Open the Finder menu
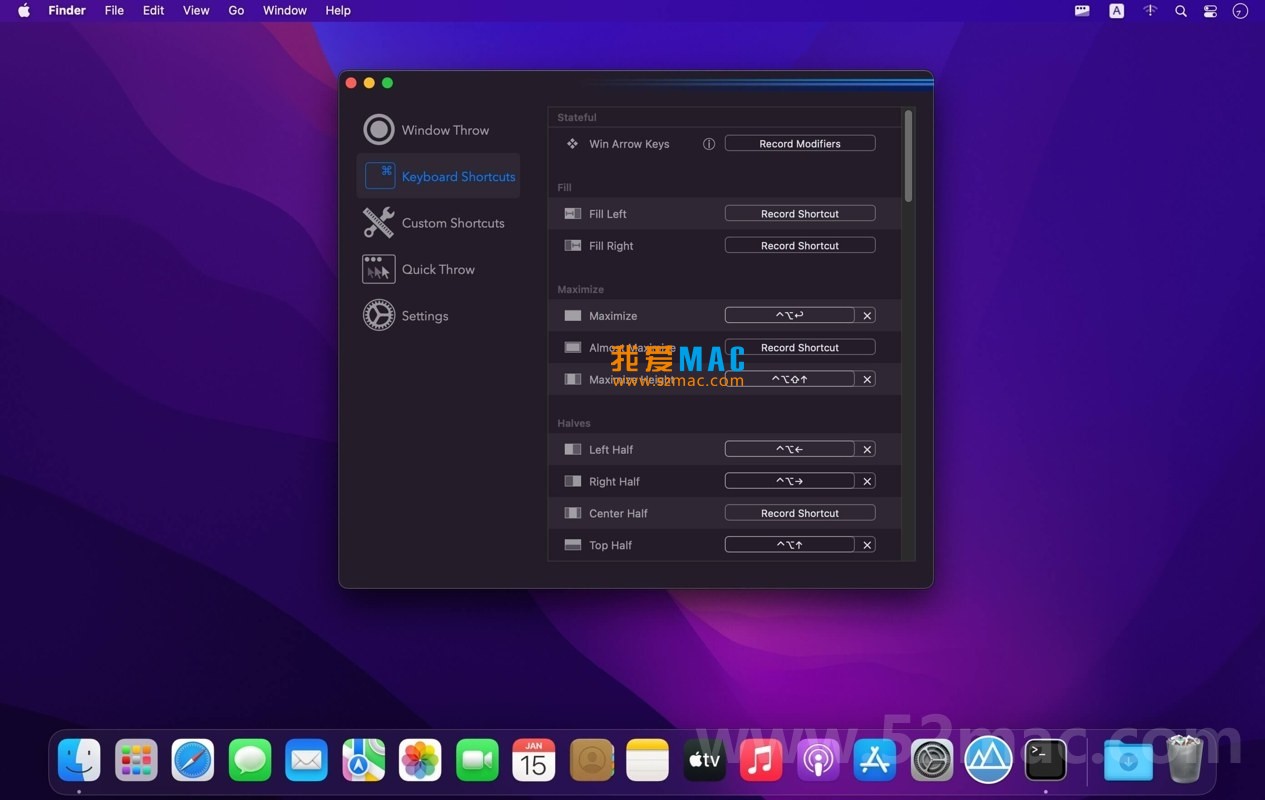Viewport: 1265px width, 800px height. 67,10
